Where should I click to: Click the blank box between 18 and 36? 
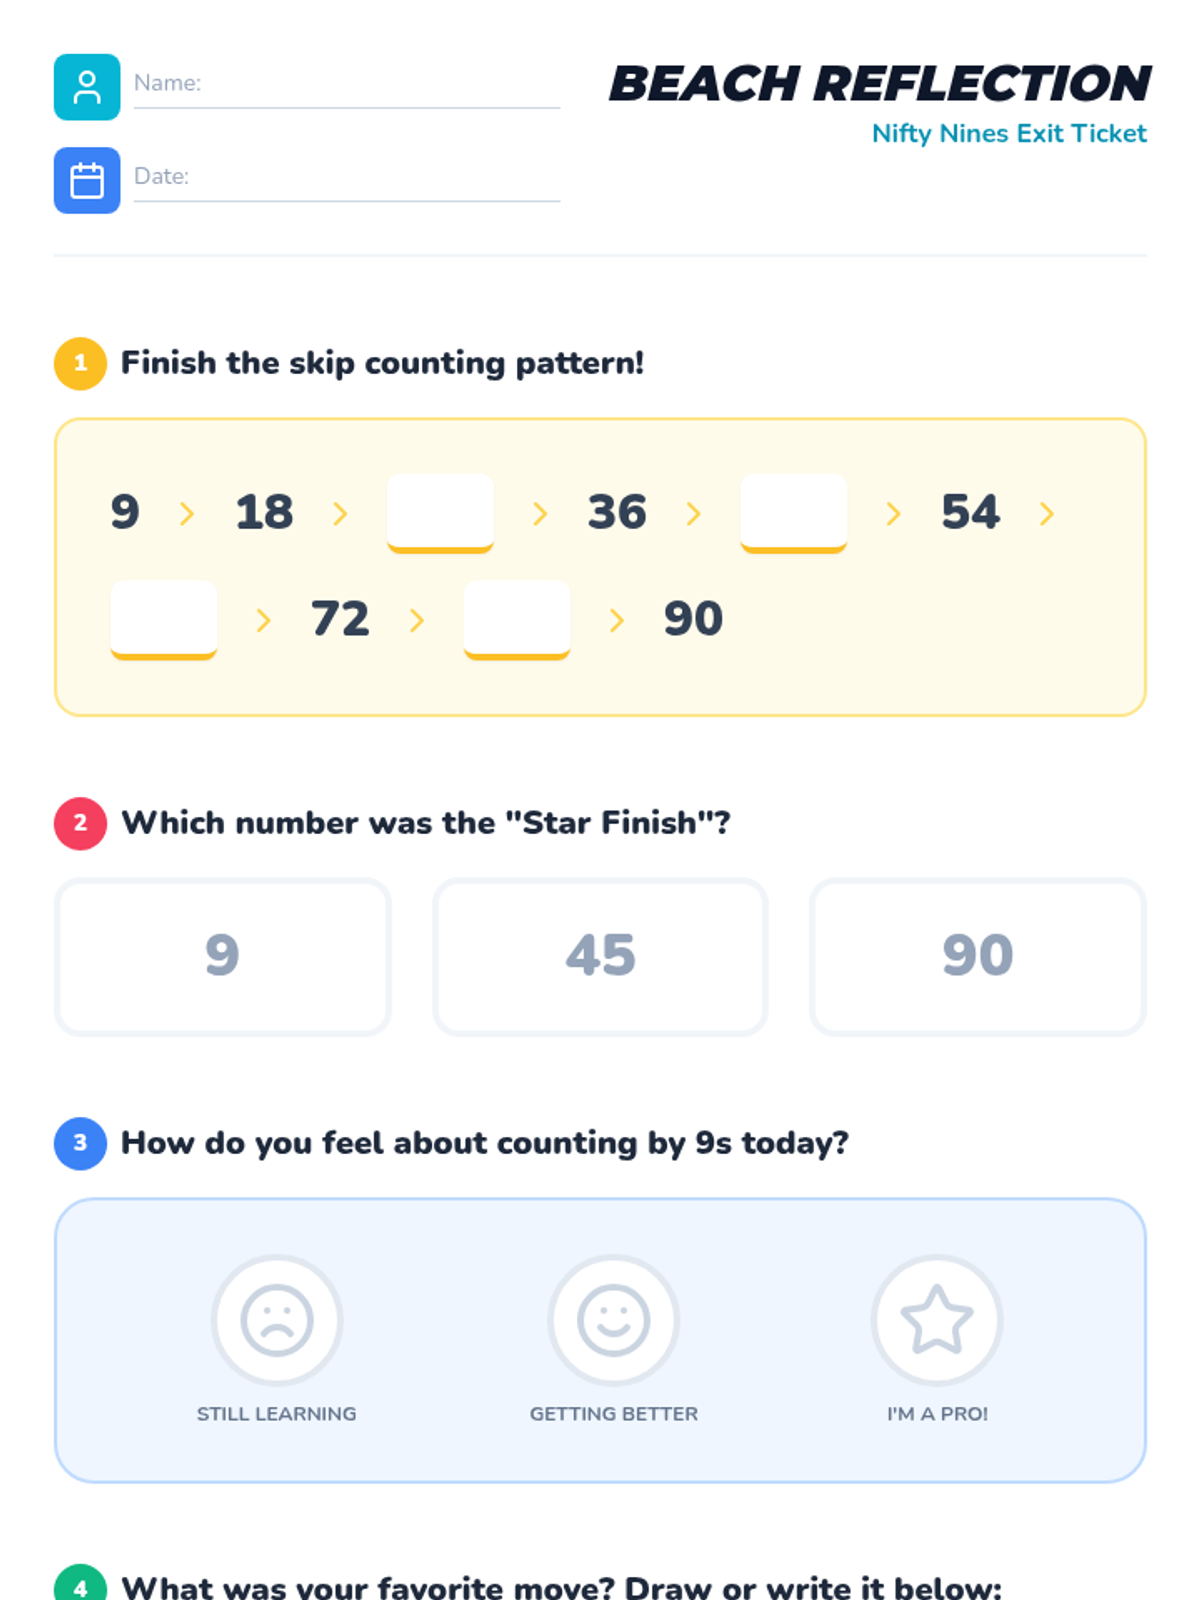tap(440, 511)
